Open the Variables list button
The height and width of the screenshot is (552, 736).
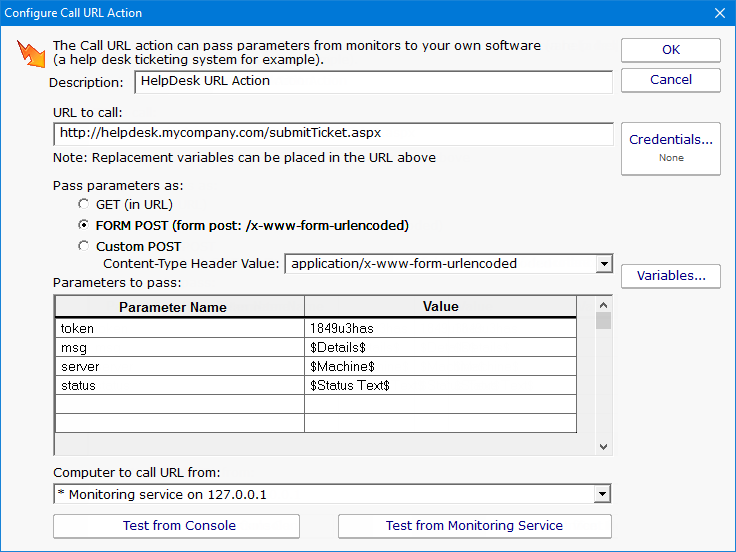[x=670, y=276]
